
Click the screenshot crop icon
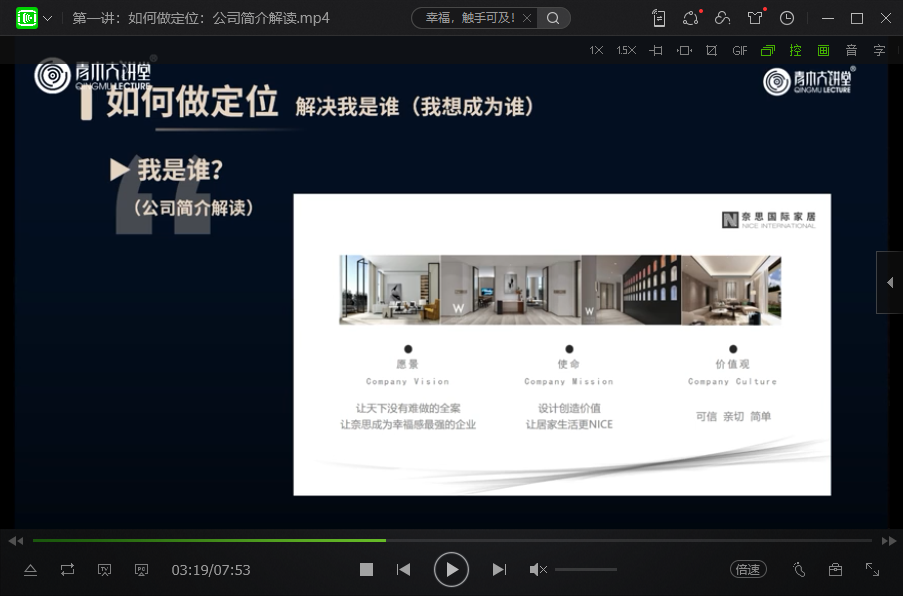(x=711, y=51)
